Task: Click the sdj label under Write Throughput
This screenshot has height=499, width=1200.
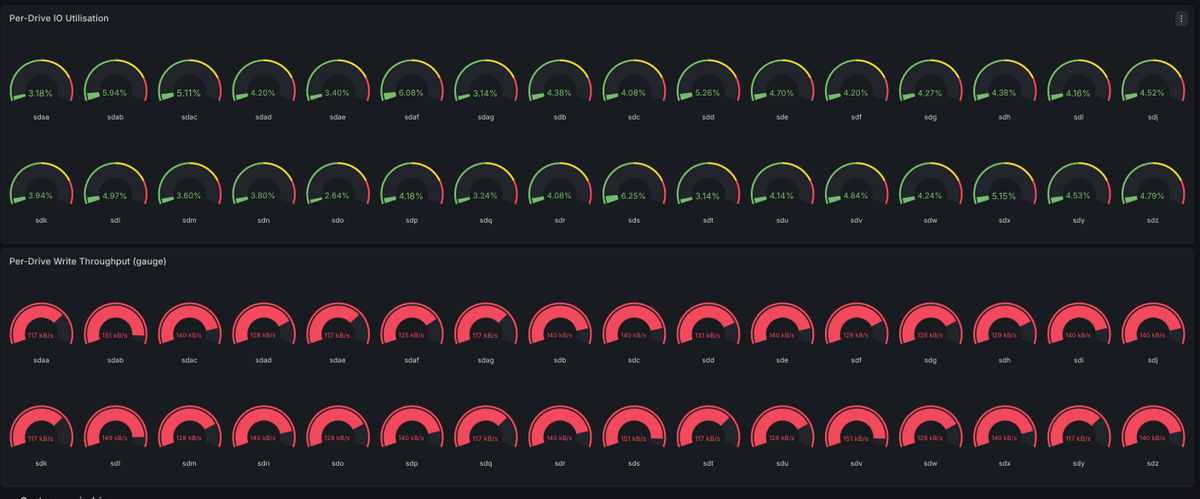Action: coord(1153,362)
